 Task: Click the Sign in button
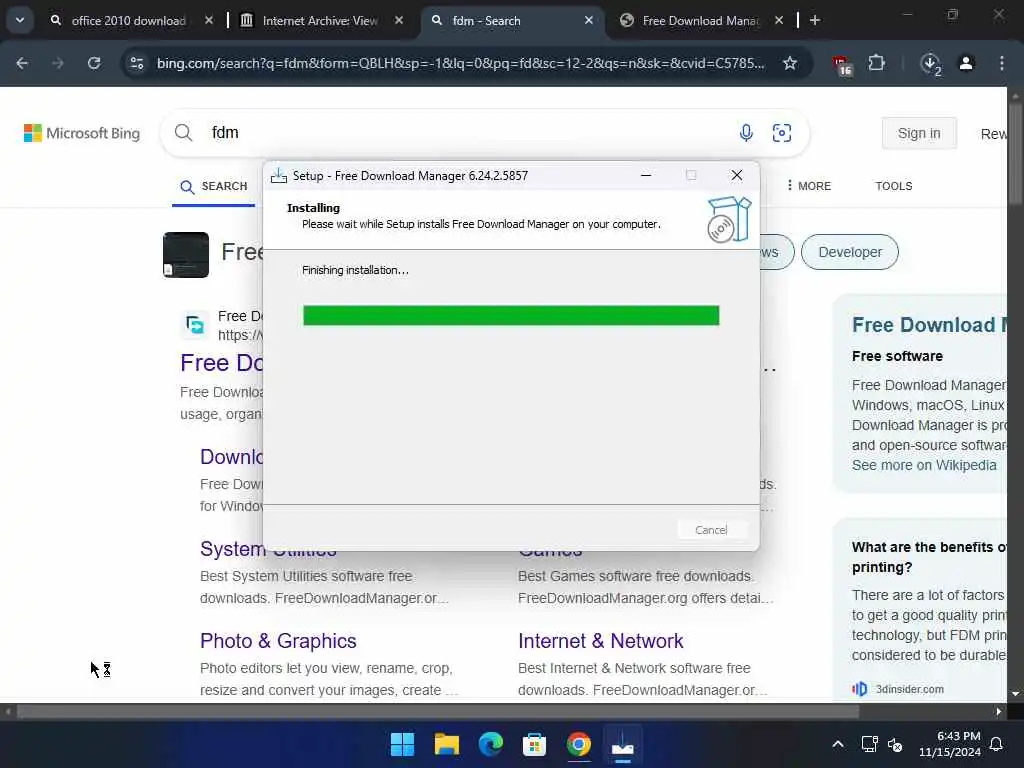[x=919, y=133]
